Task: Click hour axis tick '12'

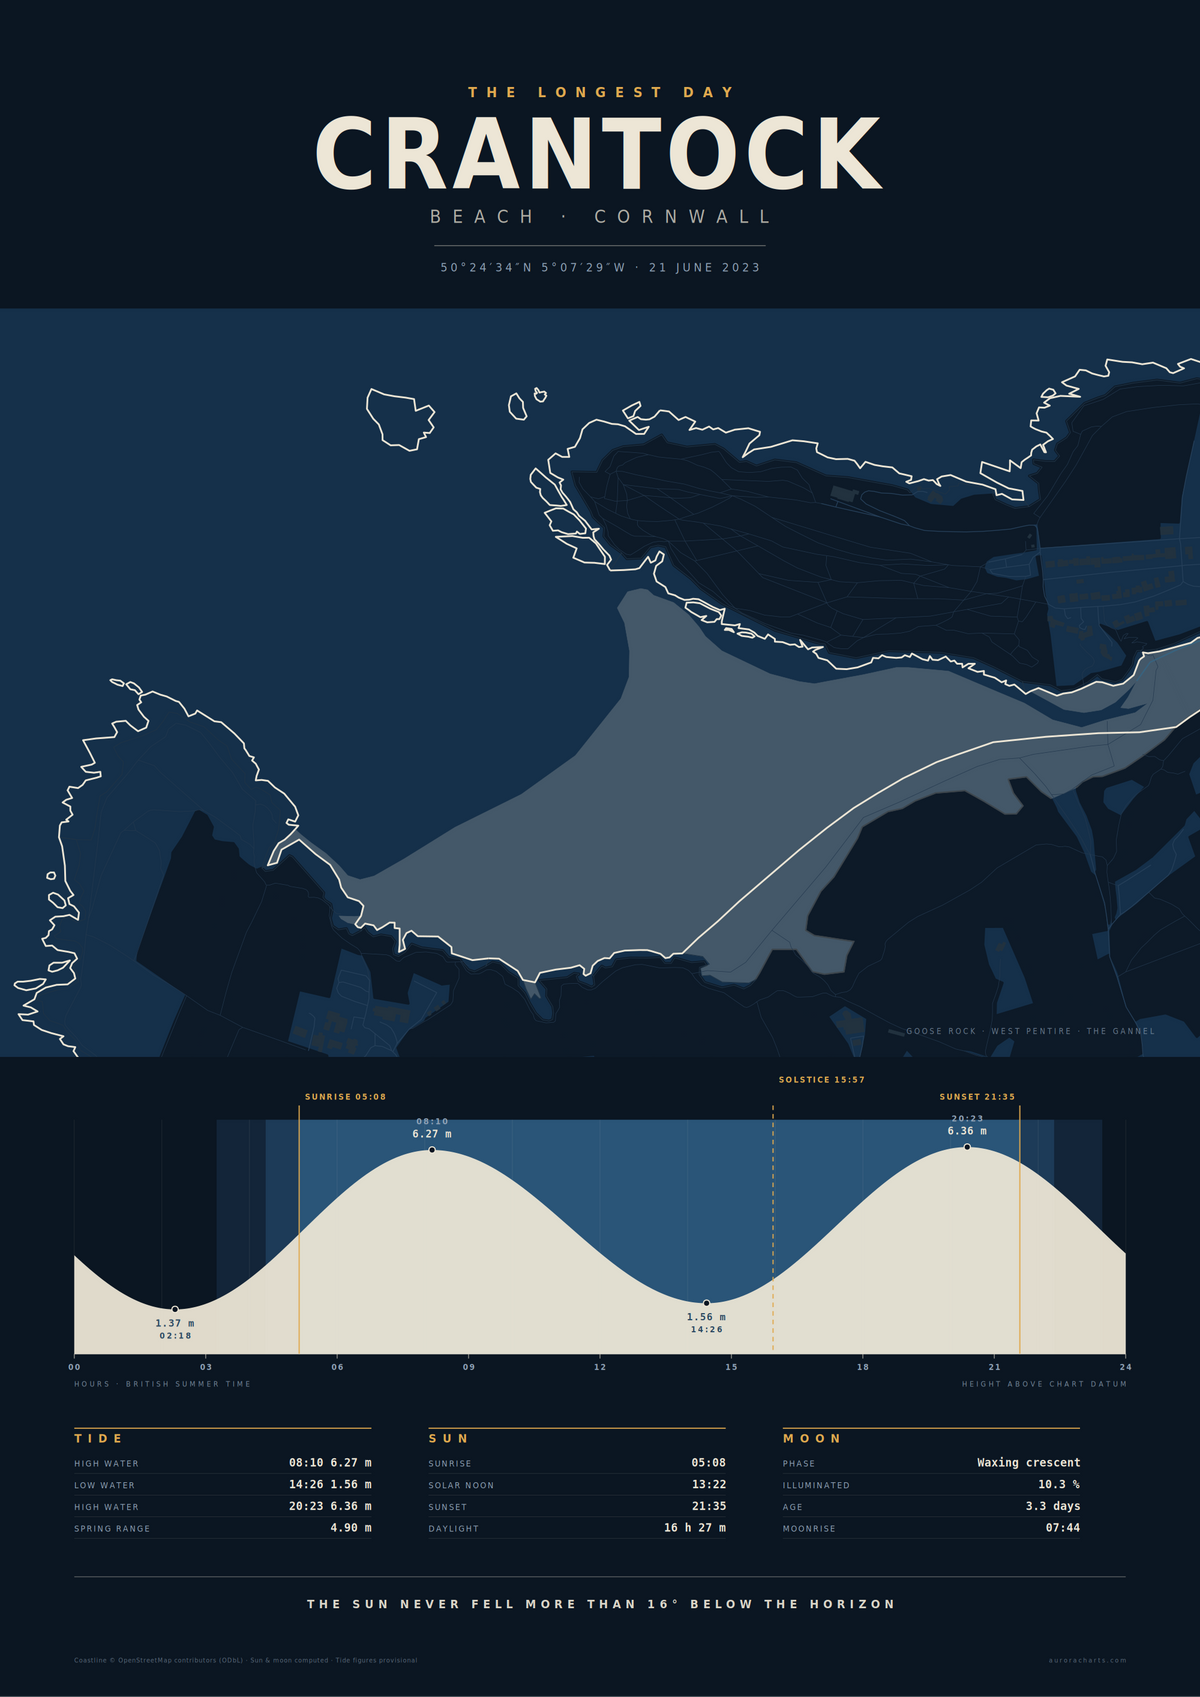Action: (x=600, y=1367)
